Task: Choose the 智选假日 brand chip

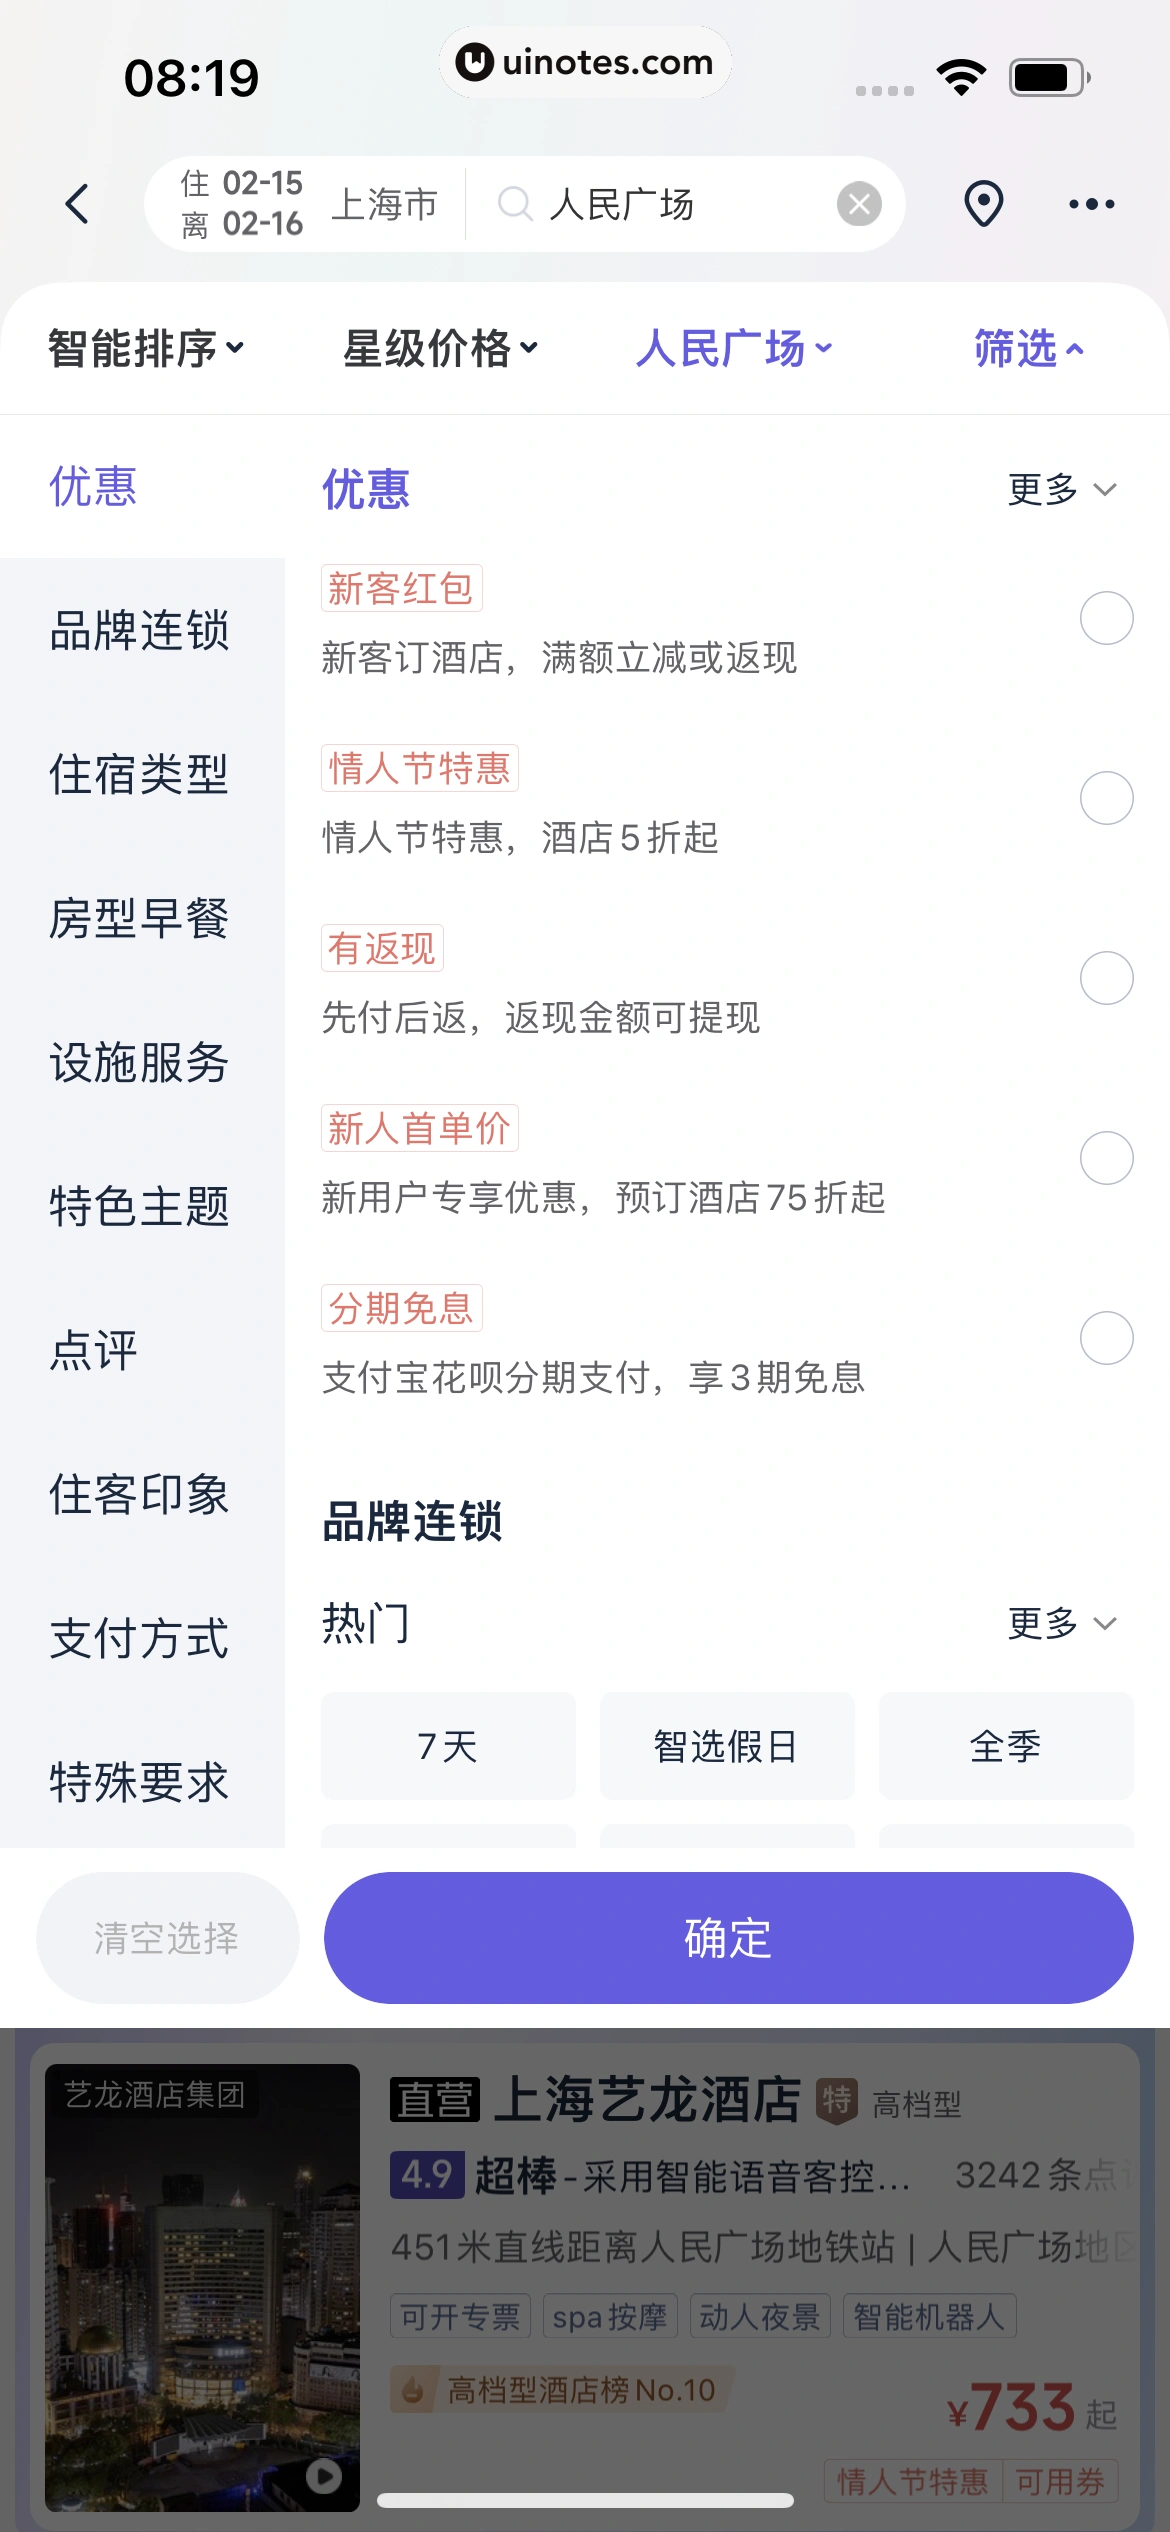Action: tap(727, 1746)
